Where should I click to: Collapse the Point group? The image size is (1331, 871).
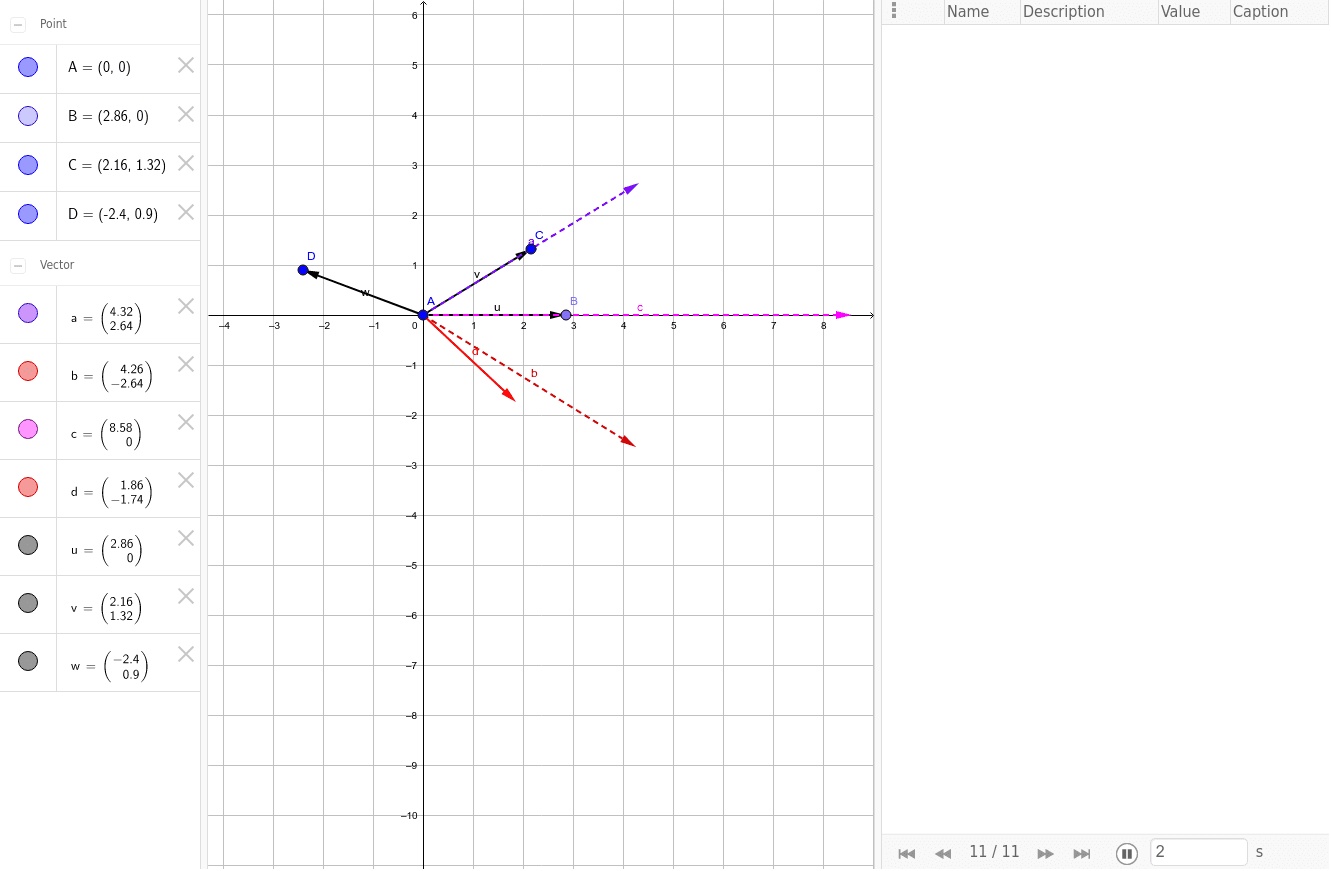coord(18,24)
